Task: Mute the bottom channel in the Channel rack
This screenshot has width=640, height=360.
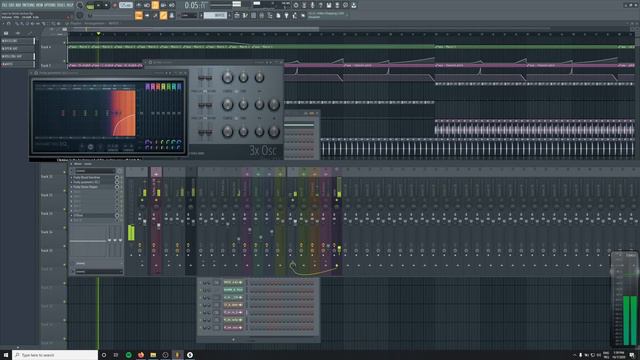Action: point(201,327)
